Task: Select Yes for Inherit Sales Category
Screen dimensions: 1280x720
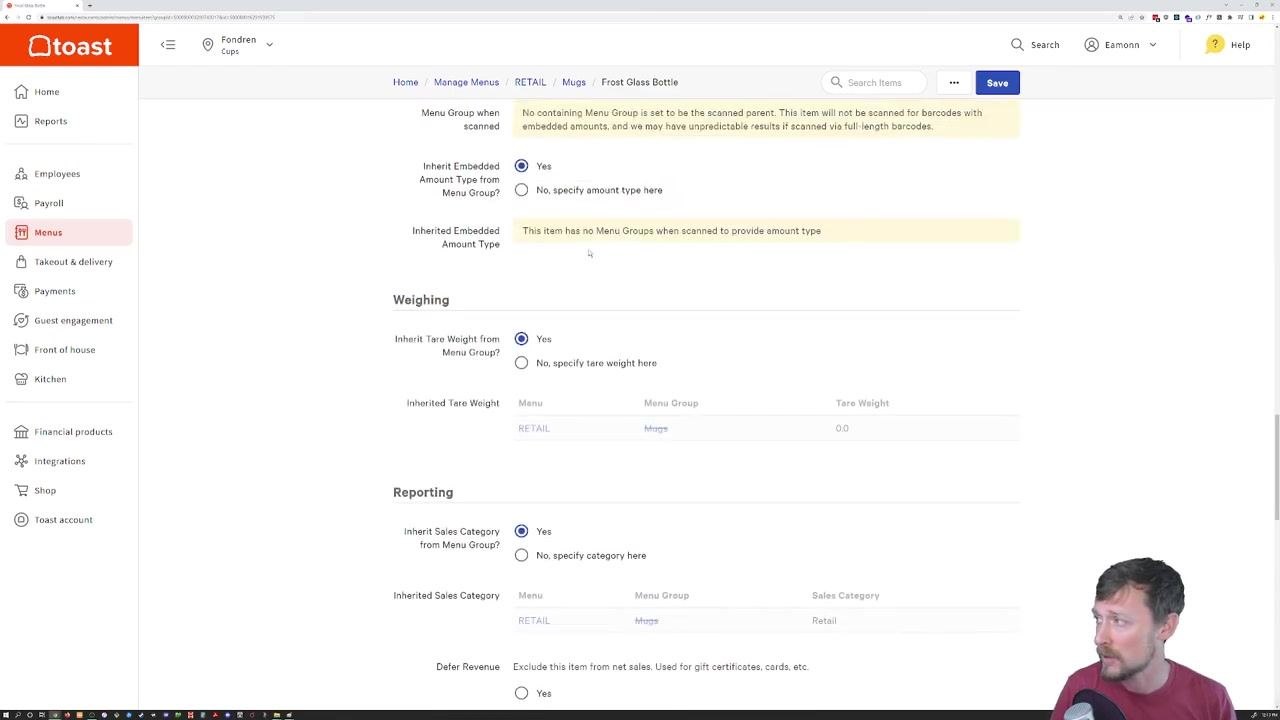Action: tap(521, 531)
